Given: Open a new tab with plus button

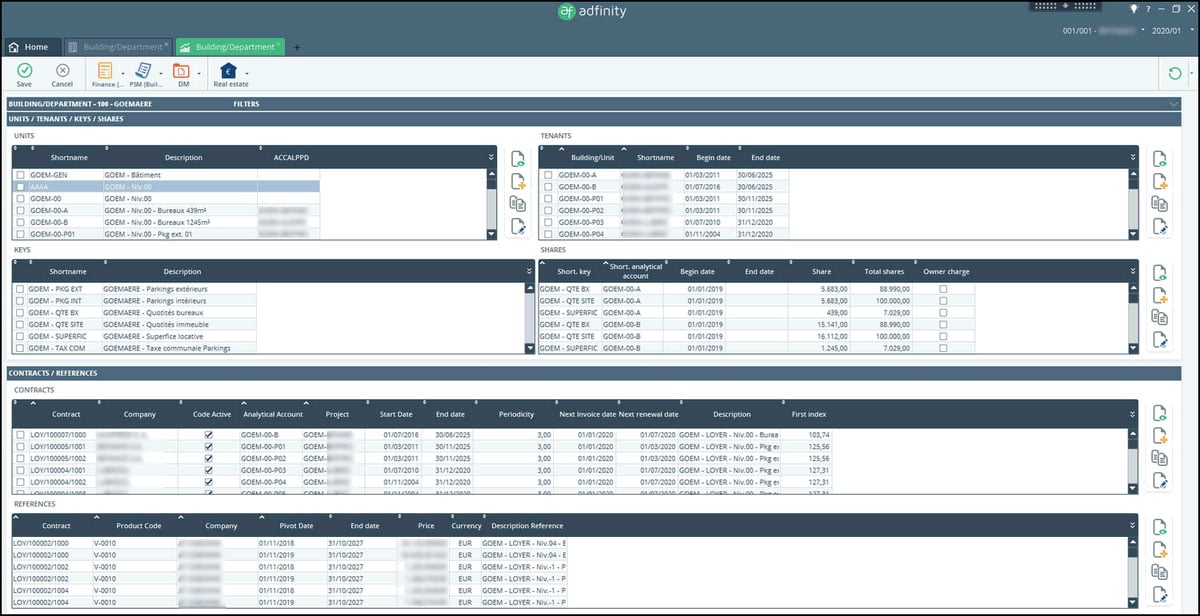Looking at the screenshot, I should click(x=296, y=47).
